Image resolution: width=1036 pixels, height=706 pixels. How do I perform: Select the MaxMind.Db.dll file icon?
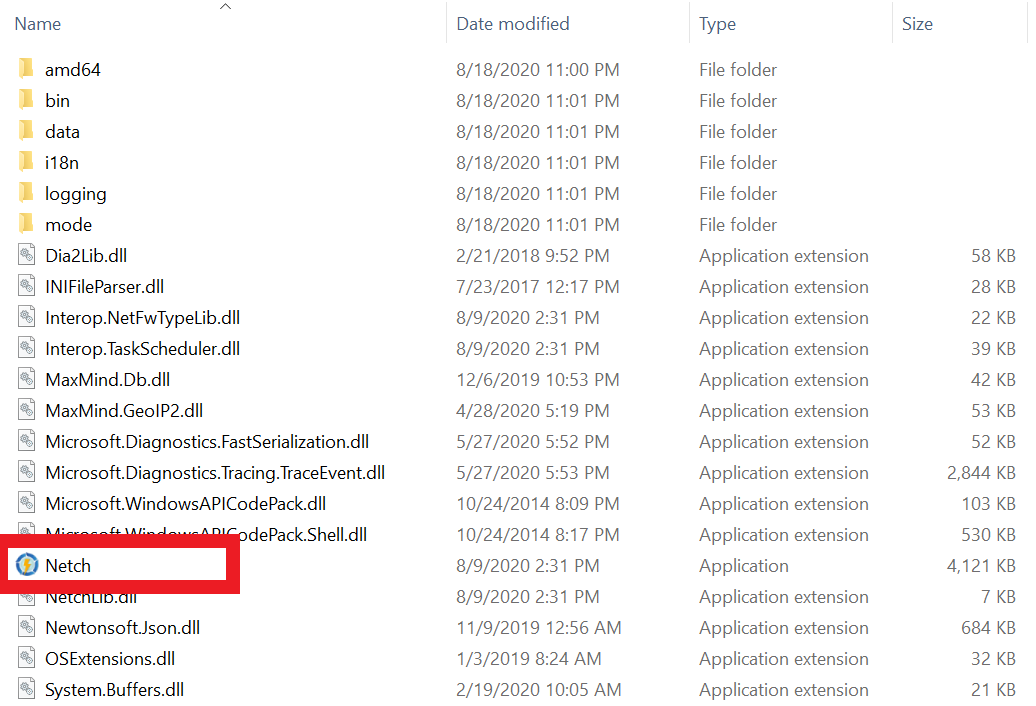pyautogui.click(x=27, y=380)
